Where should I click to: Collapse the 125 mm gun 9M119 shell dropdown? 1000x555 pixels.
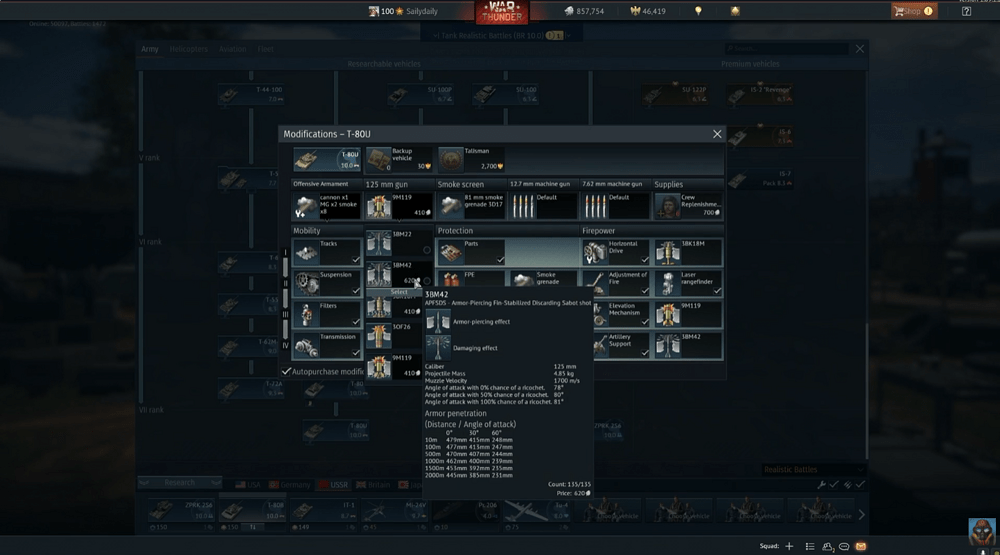pos(399,206)
